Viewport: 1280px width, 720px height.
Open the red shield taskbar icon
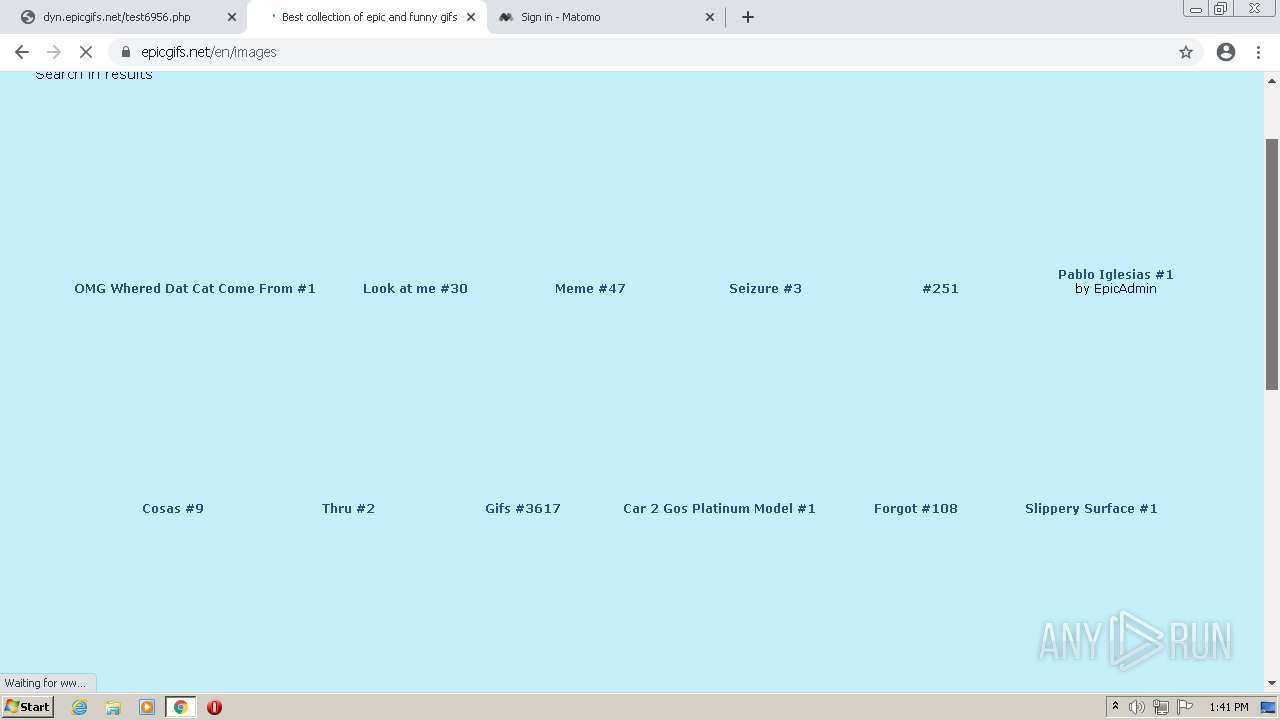tap(214, 707)
